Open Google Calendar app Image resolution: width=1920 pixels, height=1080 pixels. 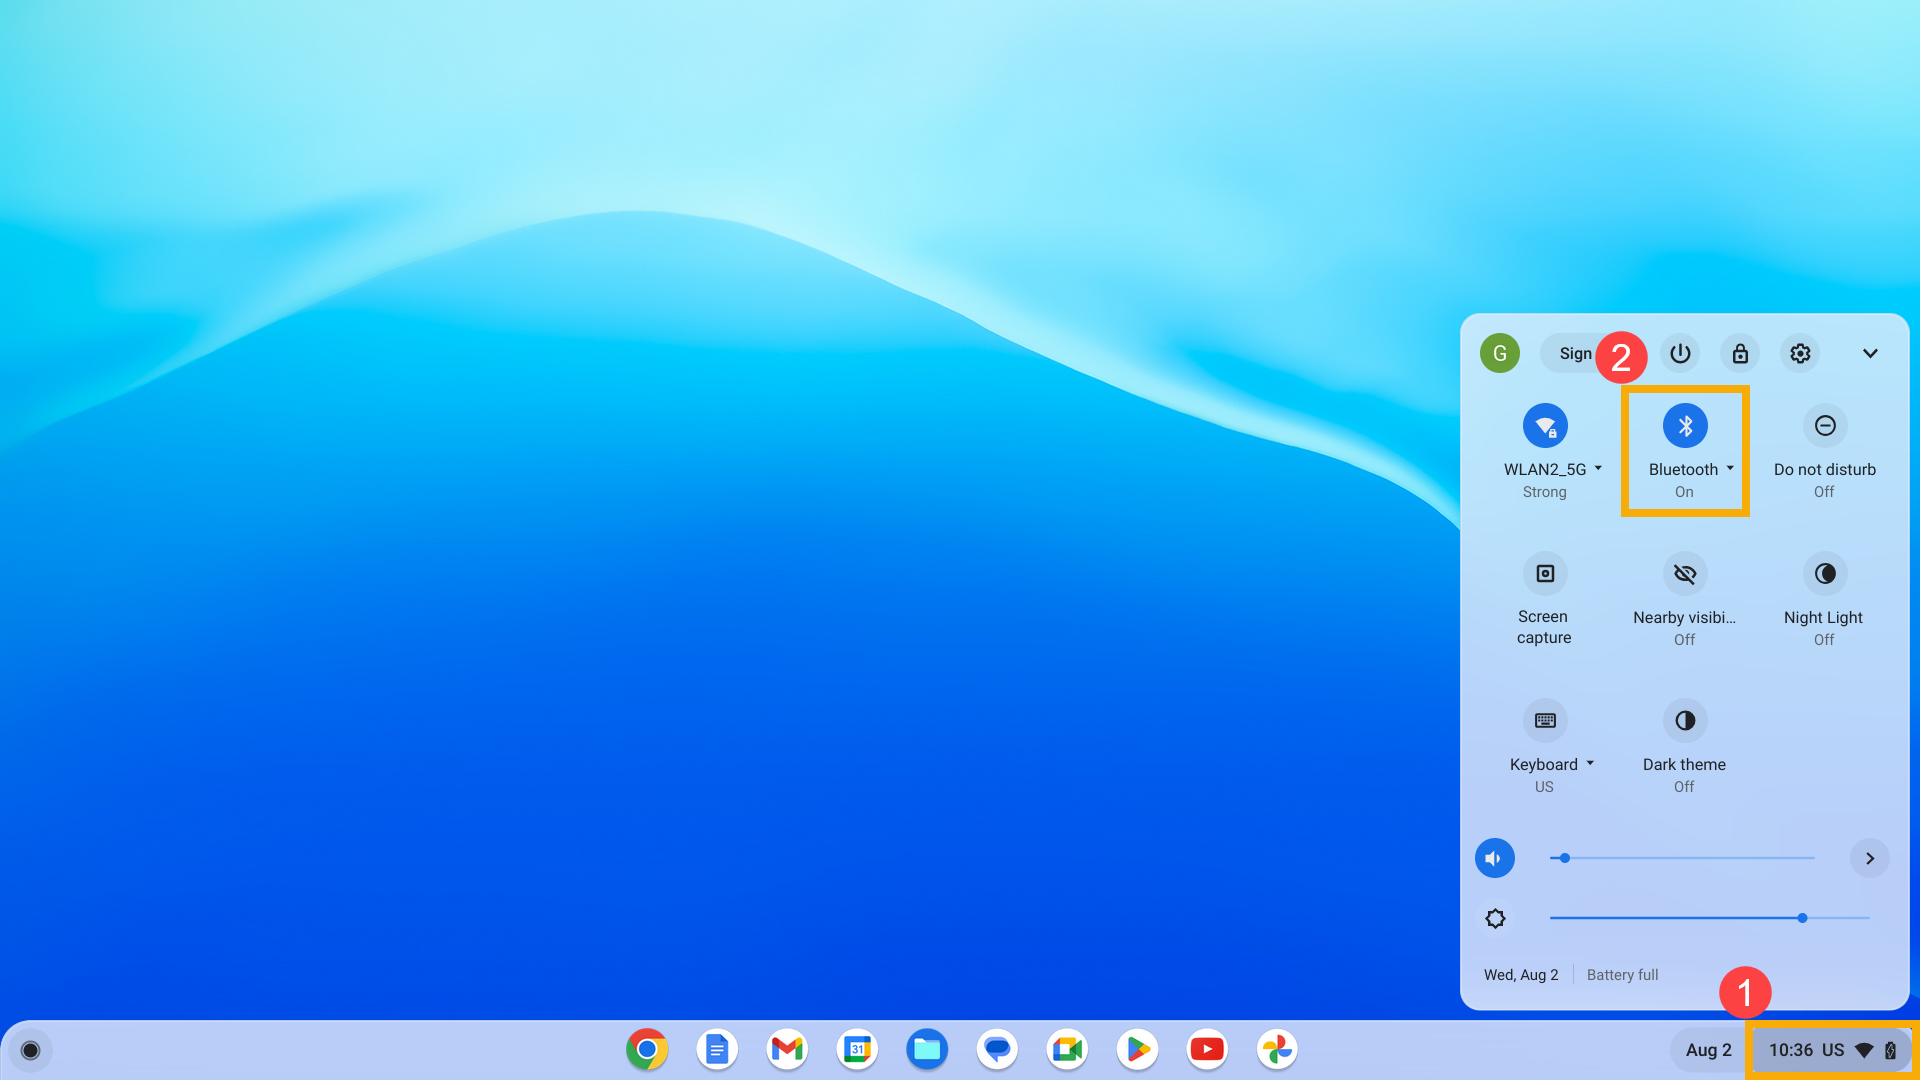click(x=858, y=1048)
